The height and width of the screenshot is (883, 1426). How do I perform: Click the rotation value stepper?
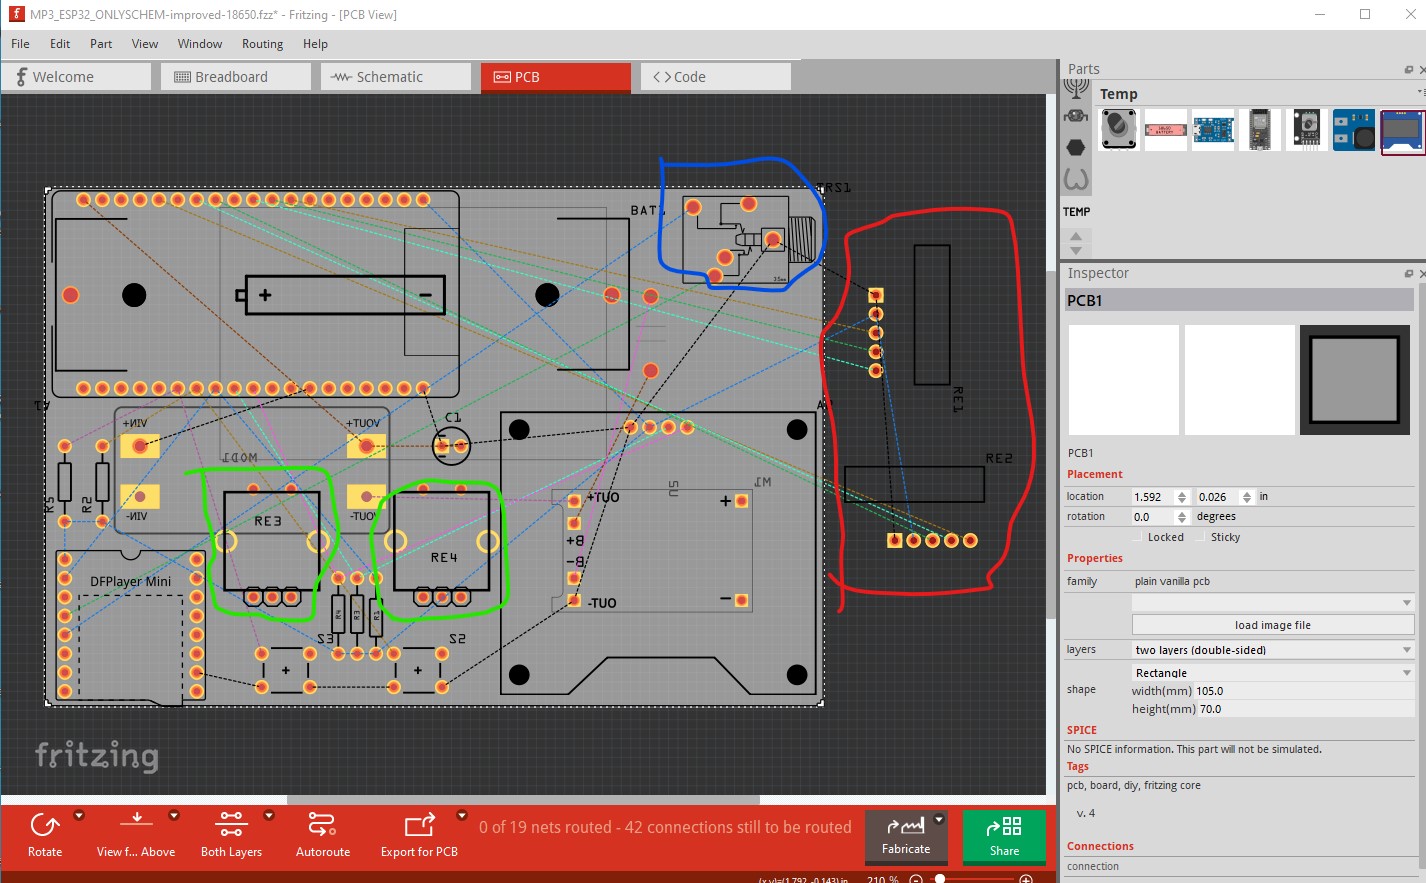[1181, 517]
